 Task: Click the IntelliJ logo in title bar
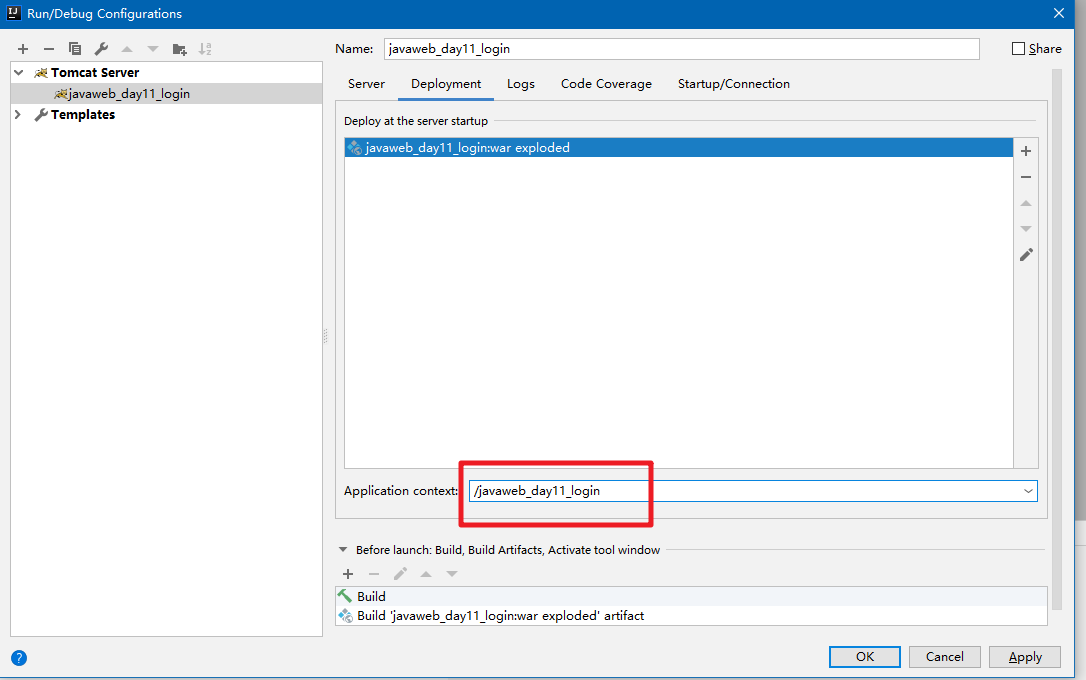pyautogui.click(x=13, y=13)
